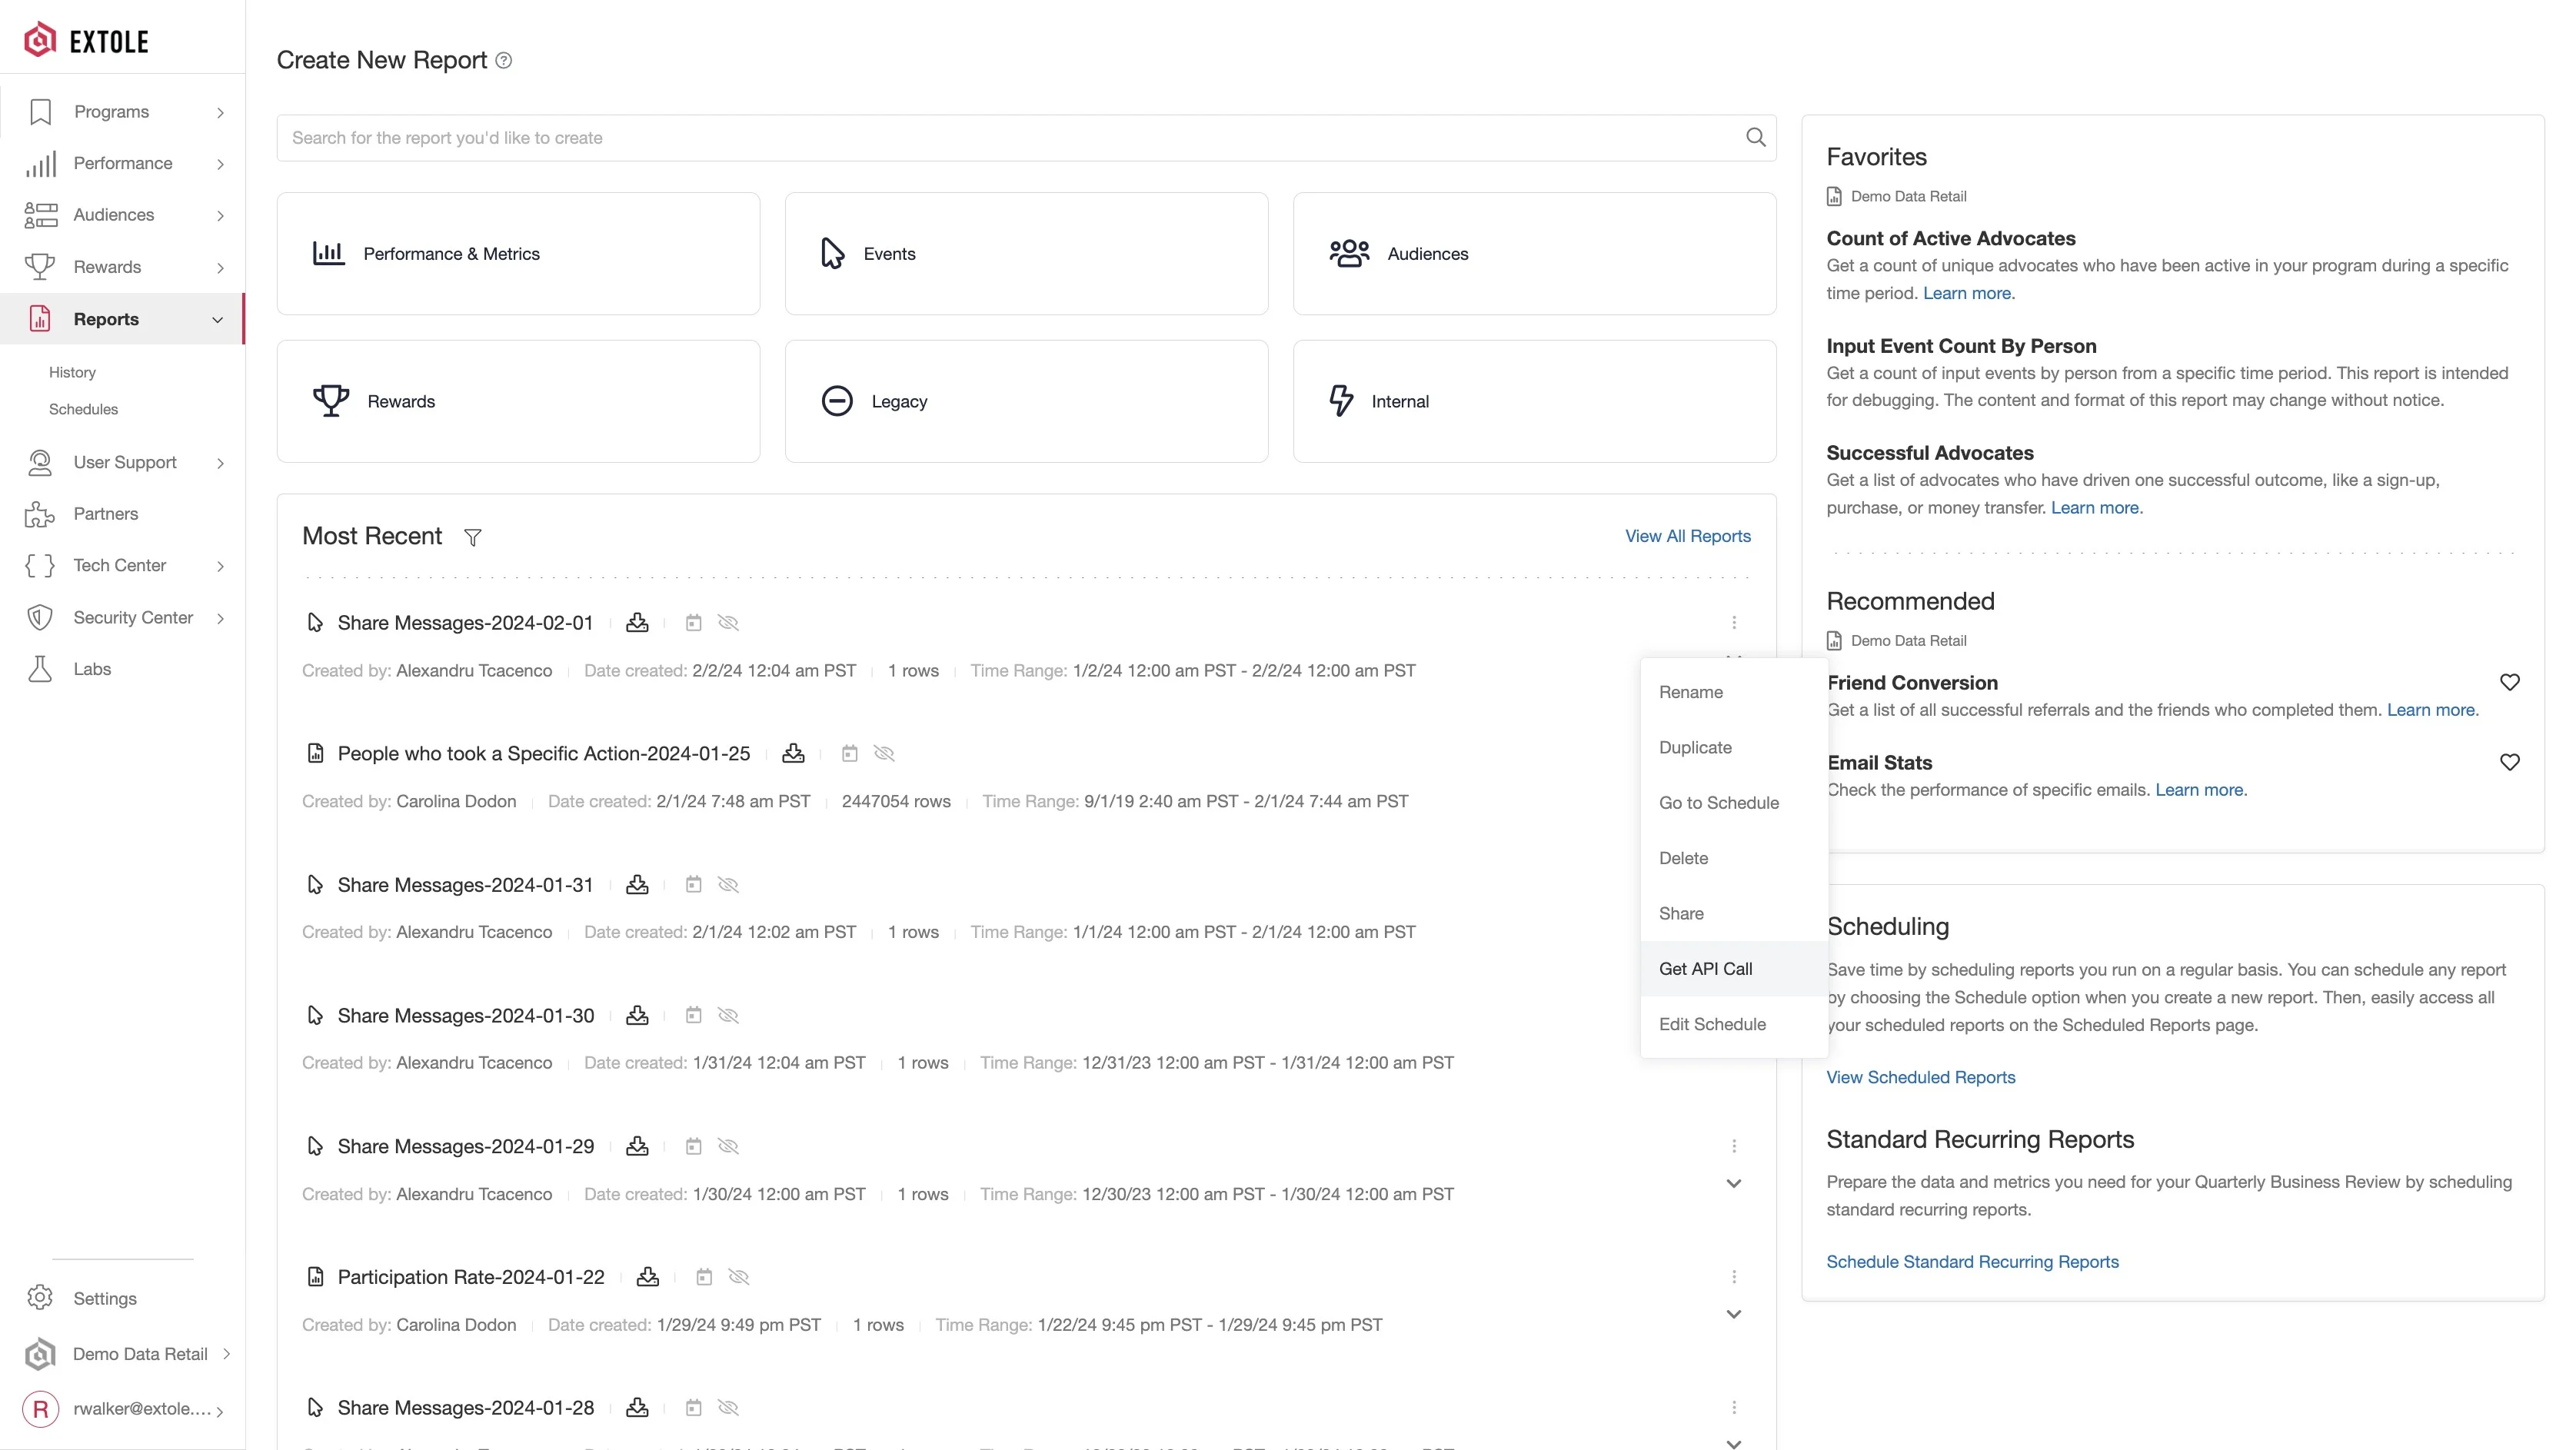
Task: Select Rename in the context menu
Action: [x=1734, y=693]
